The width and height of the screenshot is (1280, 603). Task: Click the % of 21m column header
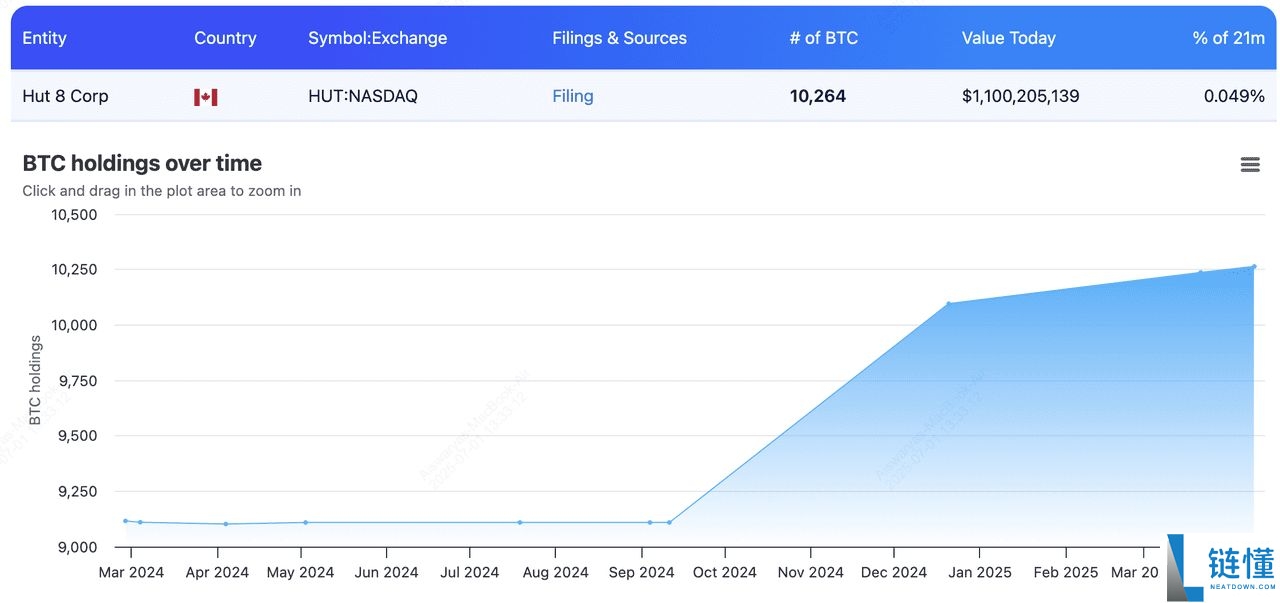(x=1228, y=38)
